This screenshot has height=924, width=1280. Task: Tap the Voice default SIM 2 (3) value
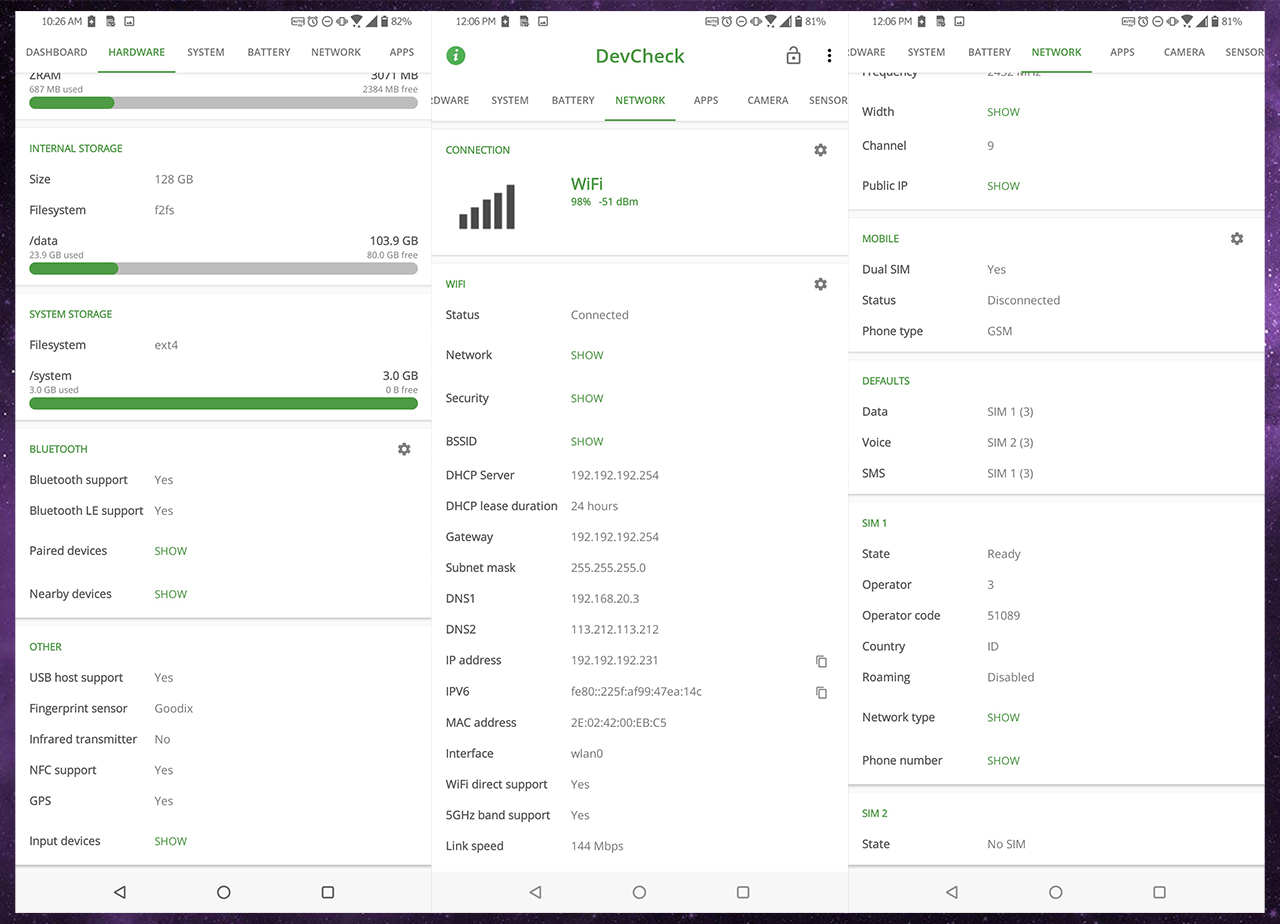coord(1010,442)
